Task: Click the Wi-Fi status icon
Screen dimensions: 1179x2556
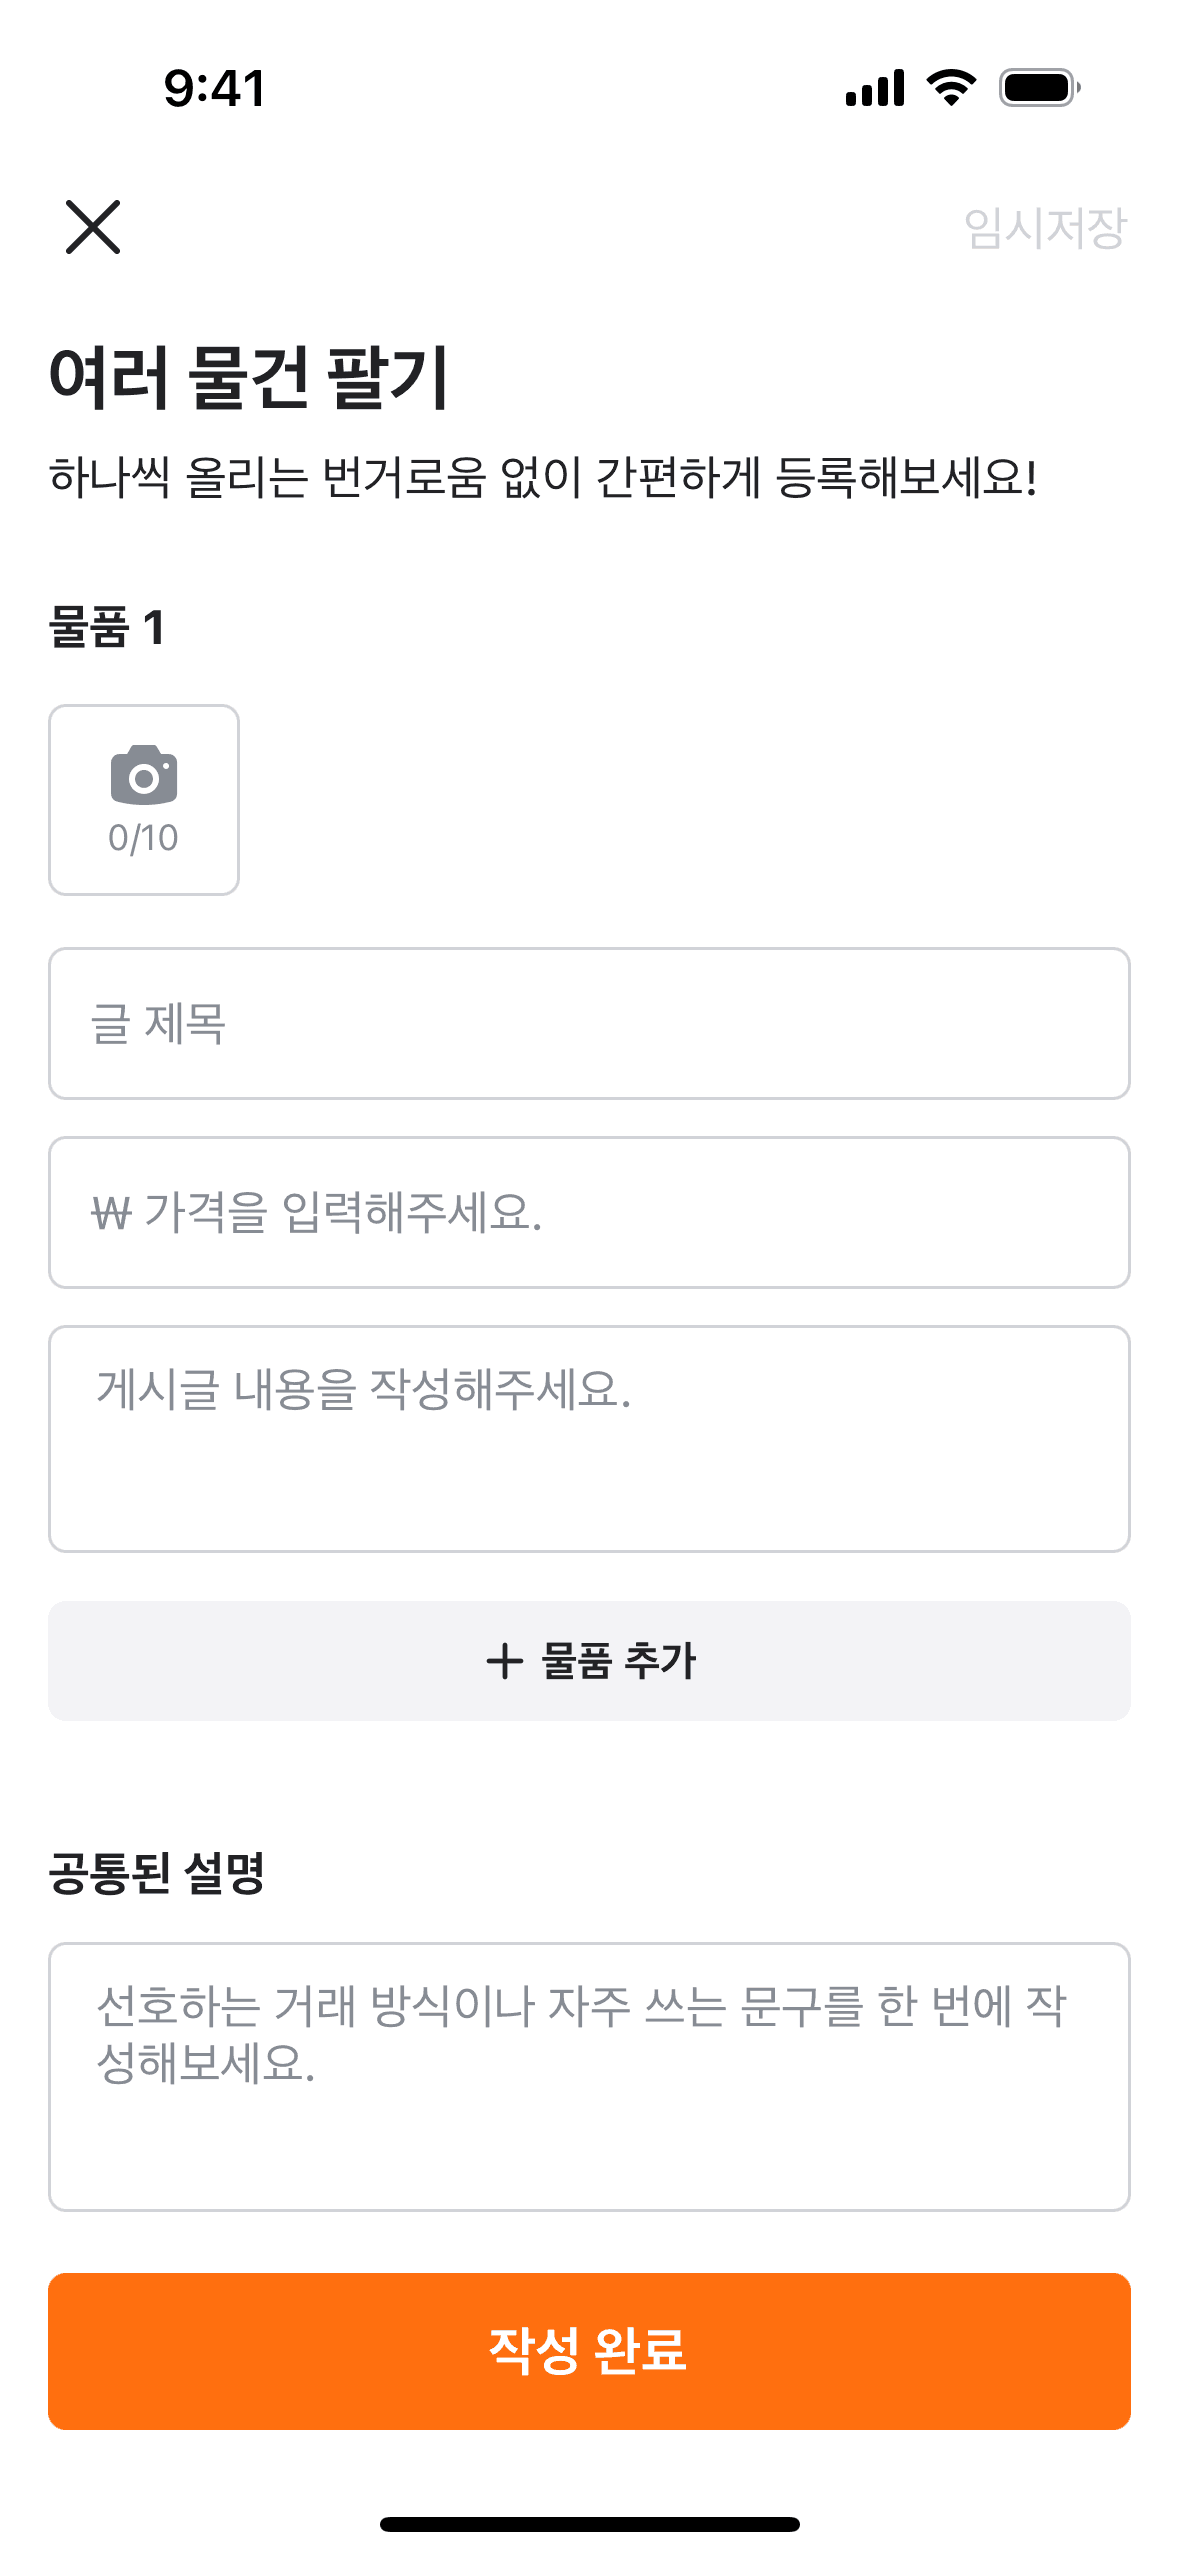Action: click(951, 88)
